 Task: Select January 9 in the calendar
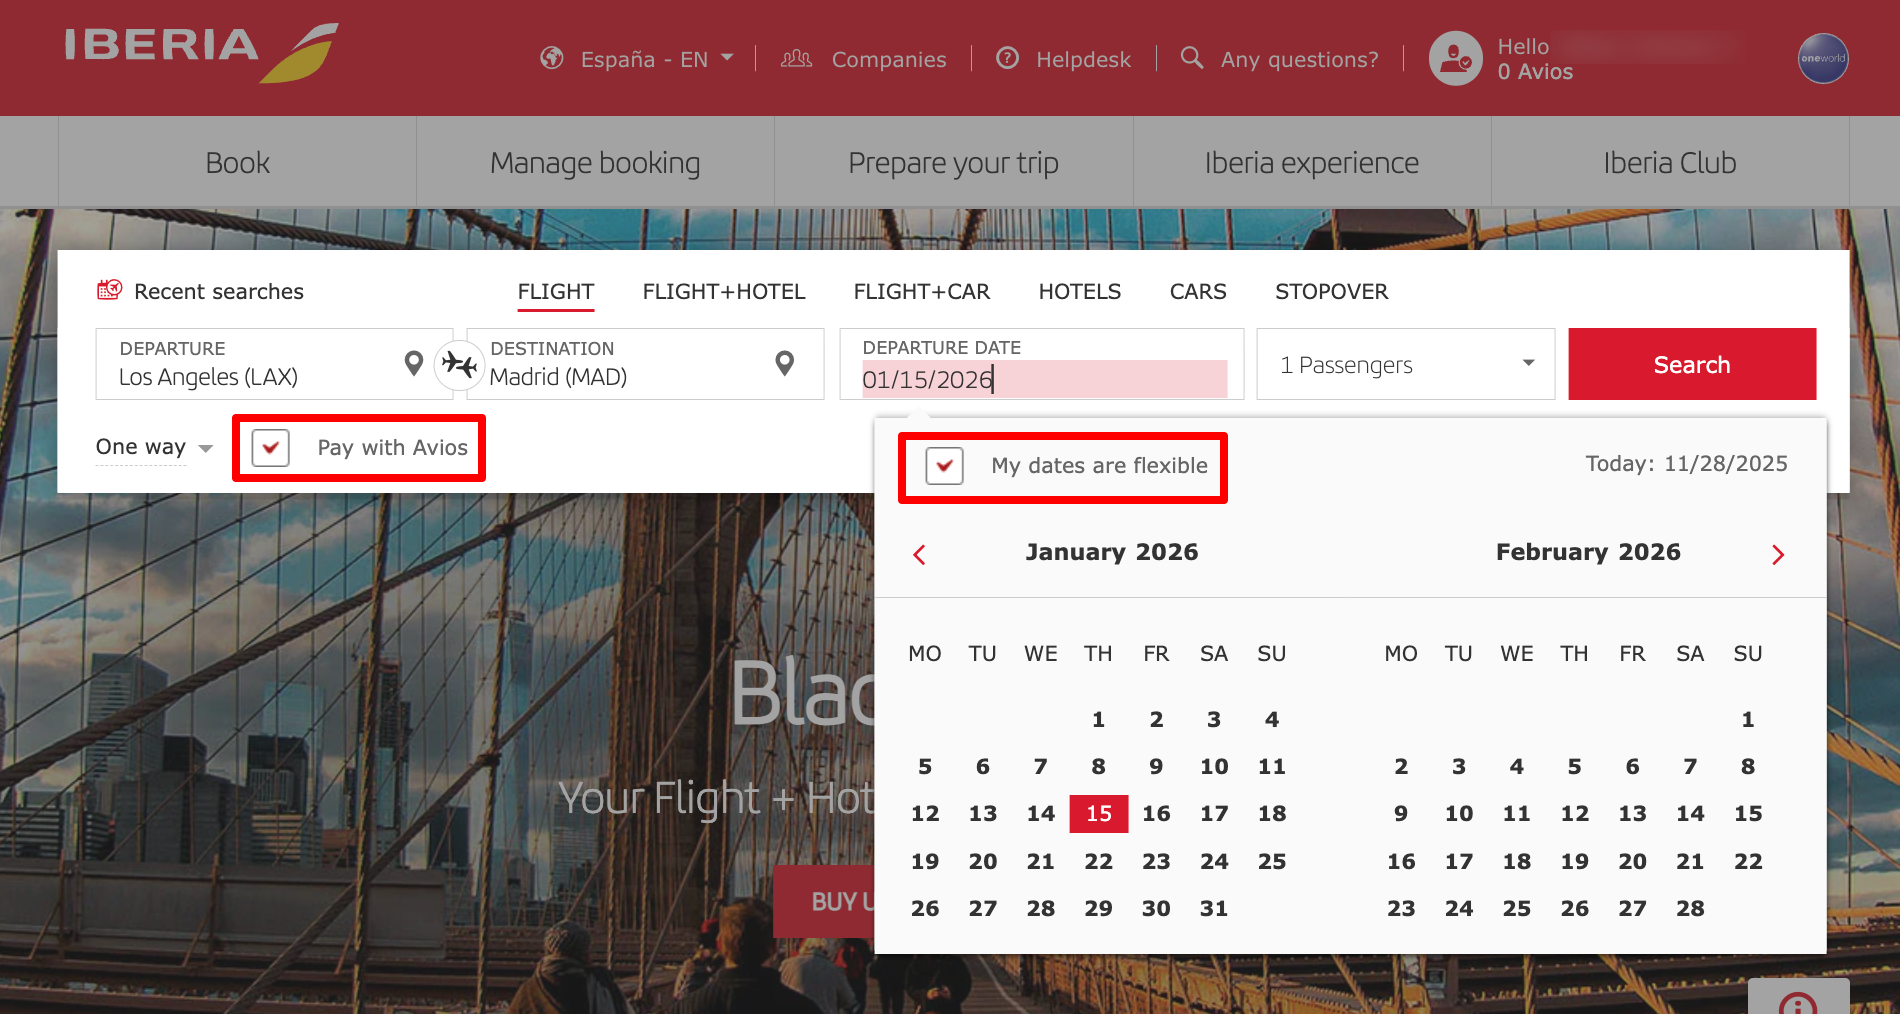[1156, 766]
